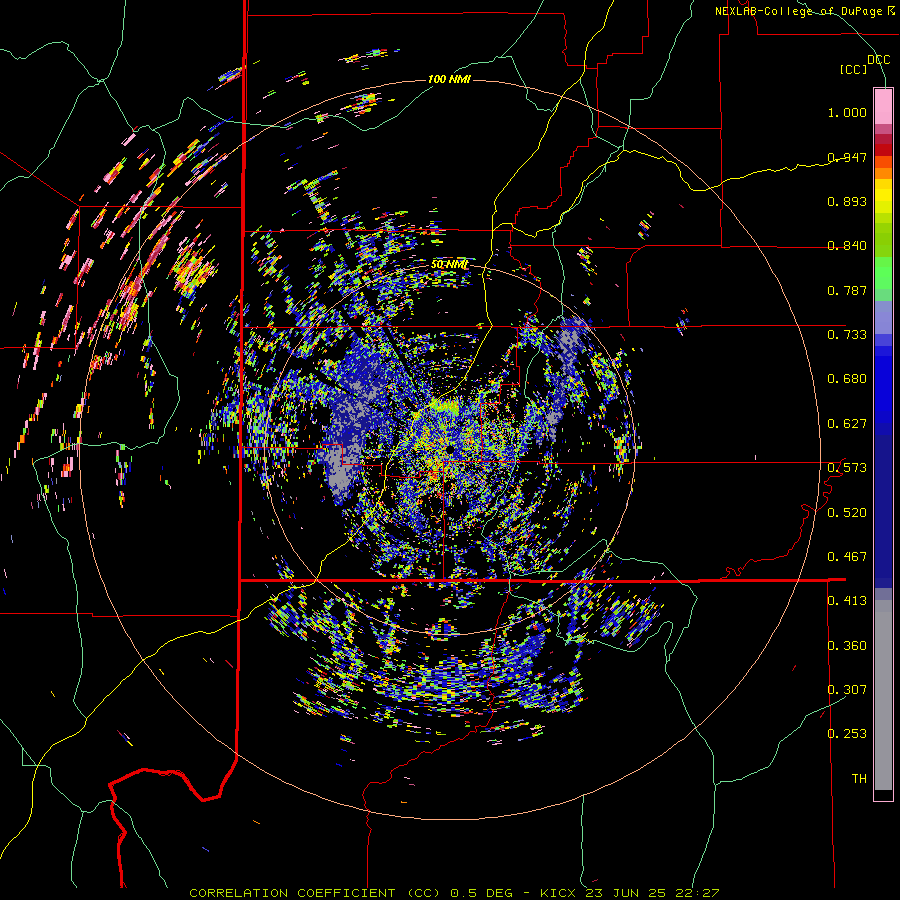This screenshot has width=900, height=900.
Task: Click the TH label at the scale bottom
Action: click(x=859, y=779)
